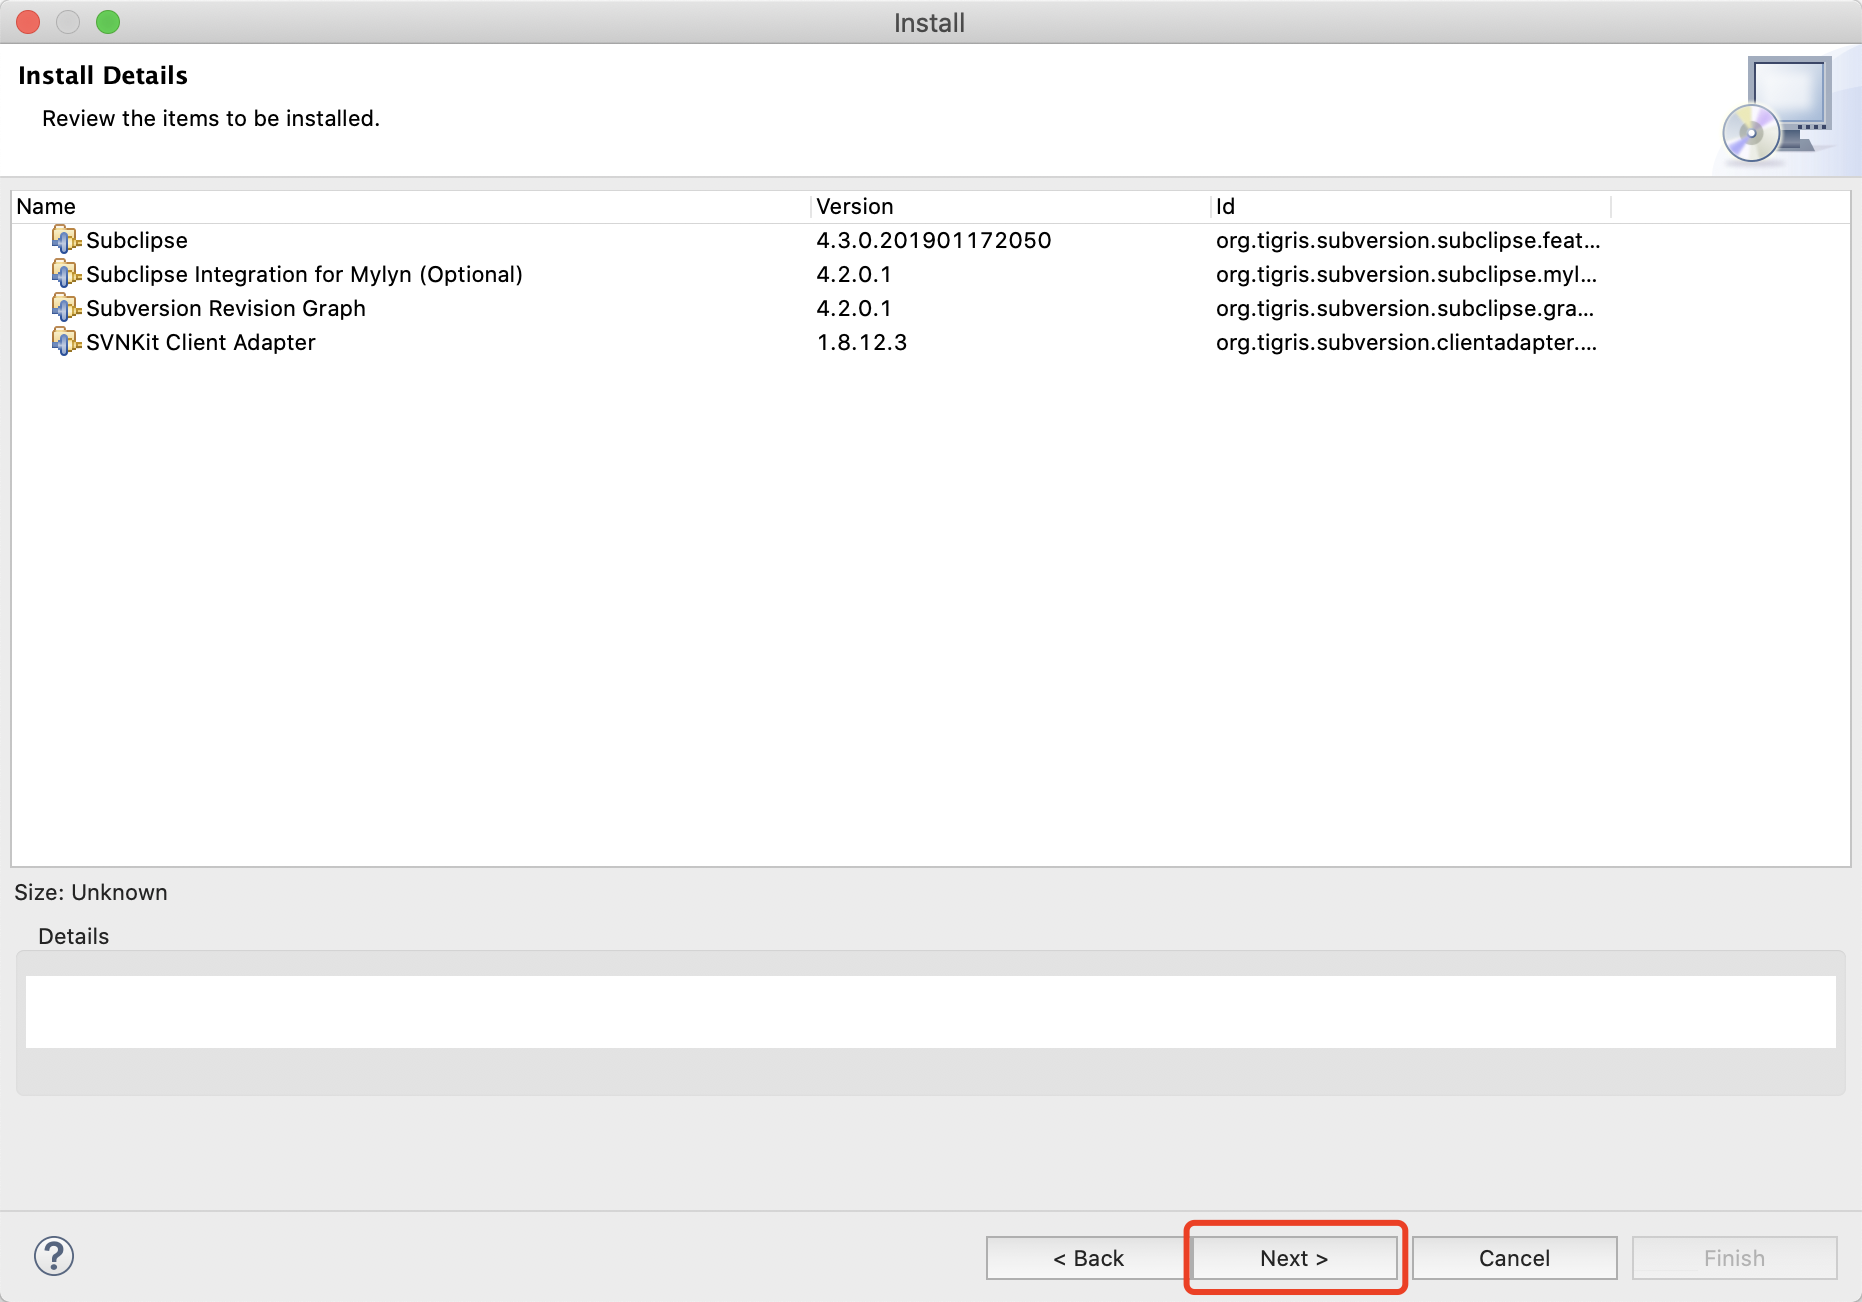Click the greyed-out Finish button
The width and height of the screenshot is (1862, 1302).
coord(1734,1258)
